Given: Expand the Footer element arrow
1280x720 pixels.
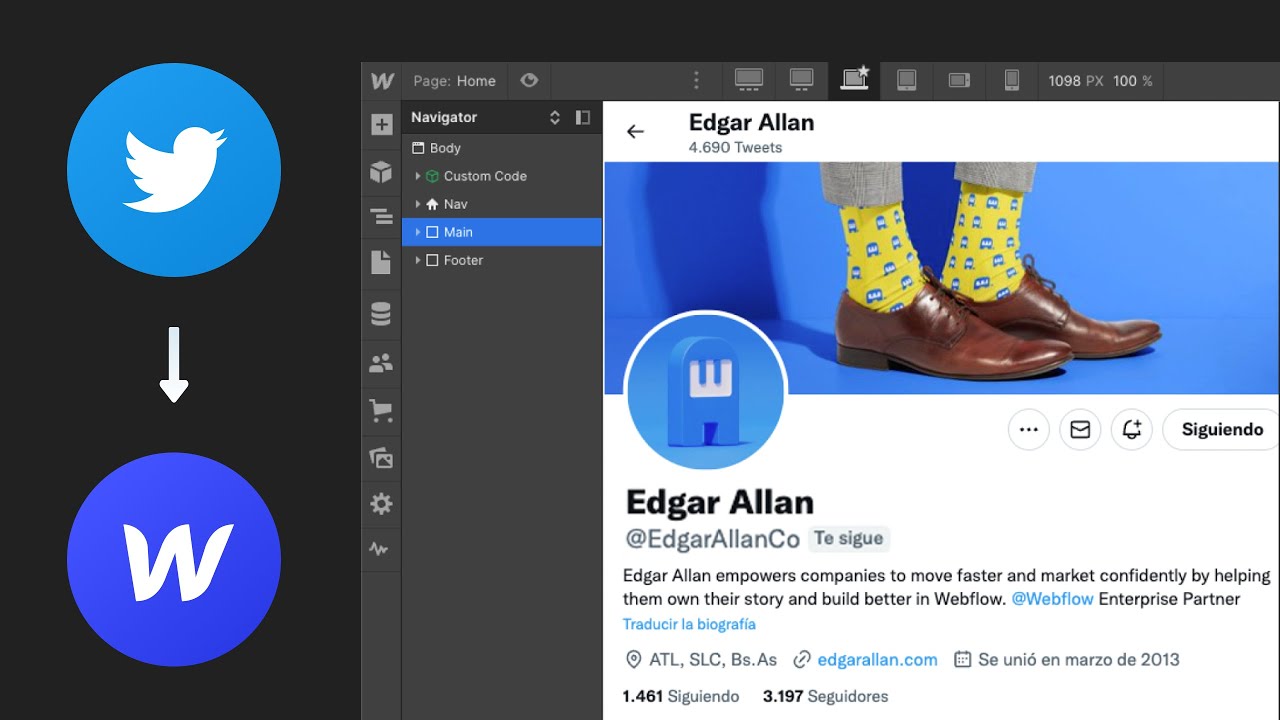Looking at the screenshot, I should [x=418, y=260].
